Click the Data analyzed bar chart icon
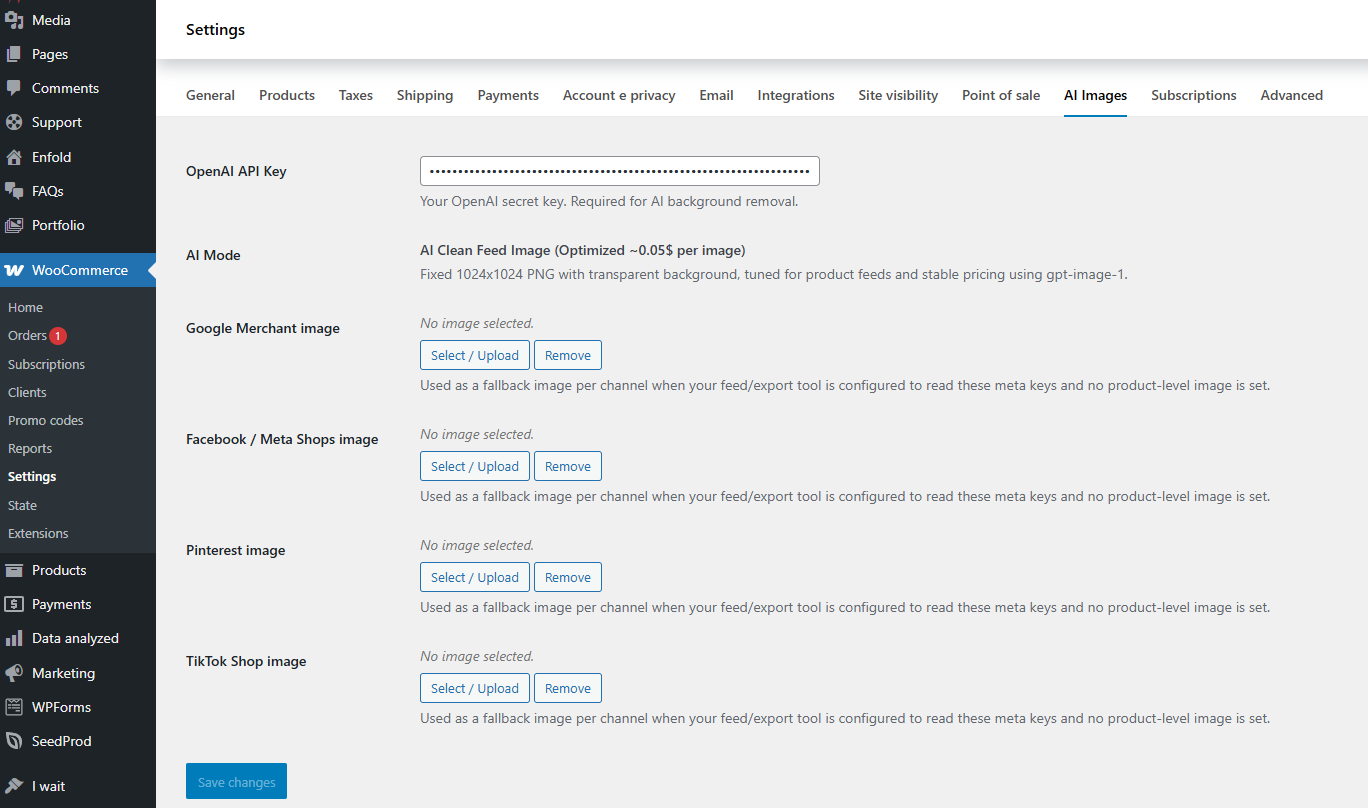1368x808 pixels. (14, 638)
